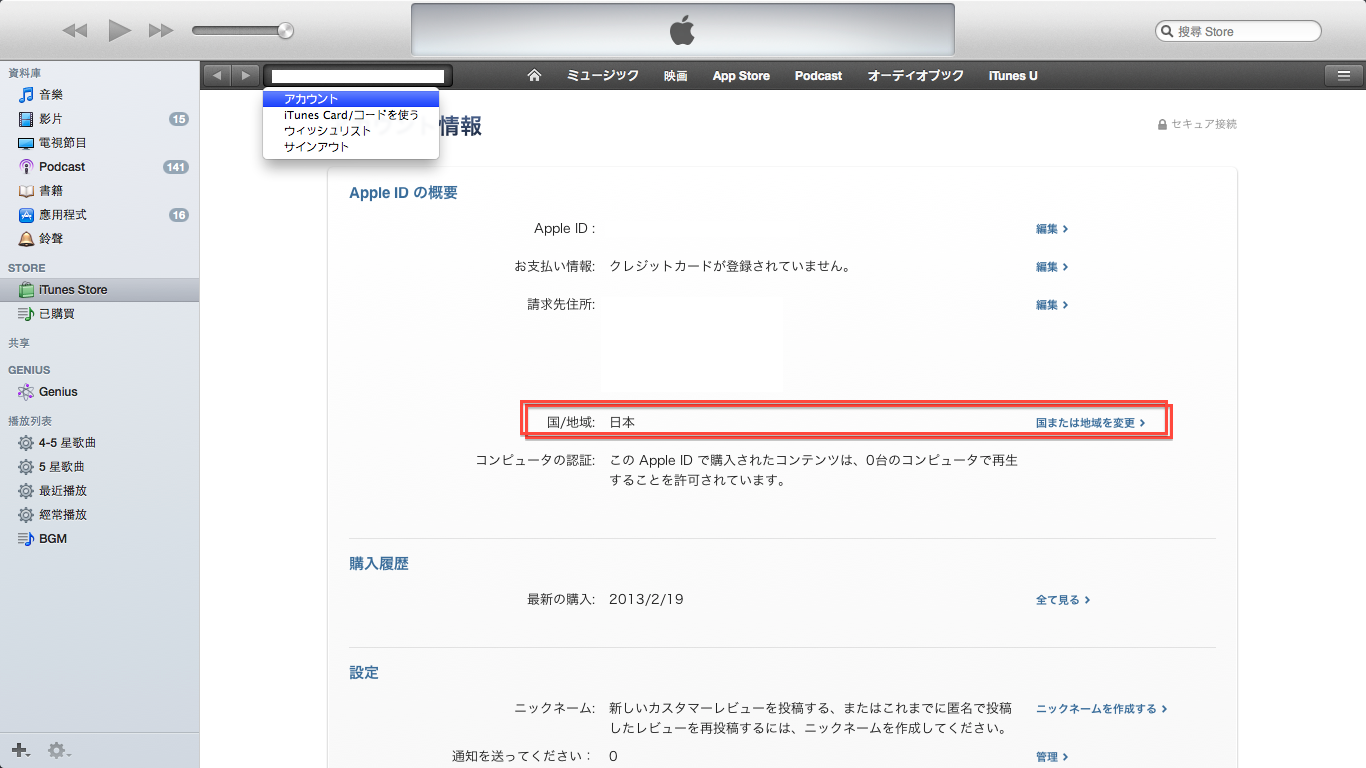Click the fast-forward next track button
Viewport: 1366px width, 768px height.
tap(161, 31)
